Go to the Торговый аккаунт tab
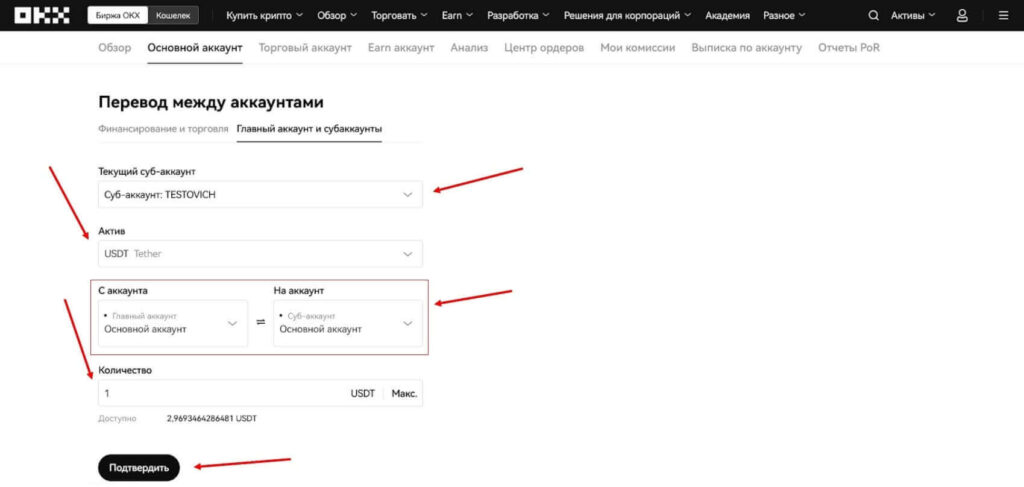1024x487 pixels. [x=304, y=47]
